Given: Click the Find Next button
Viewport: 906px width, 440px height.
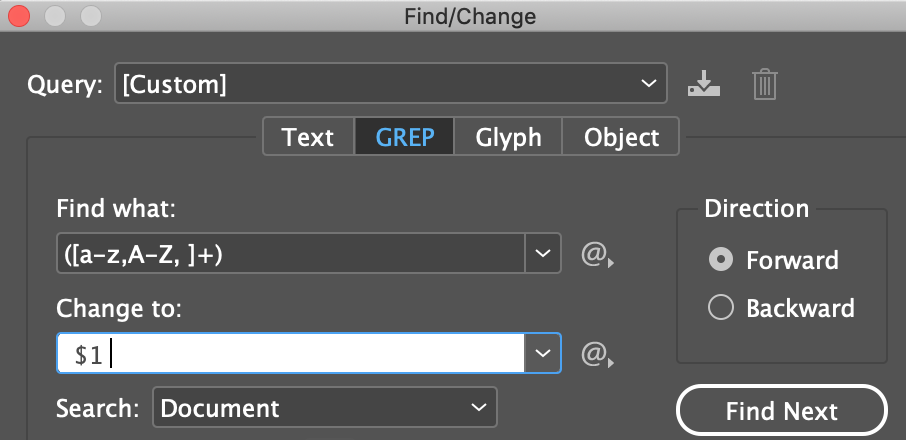Looking at the screenshot, I should click(x=782, y=411).
